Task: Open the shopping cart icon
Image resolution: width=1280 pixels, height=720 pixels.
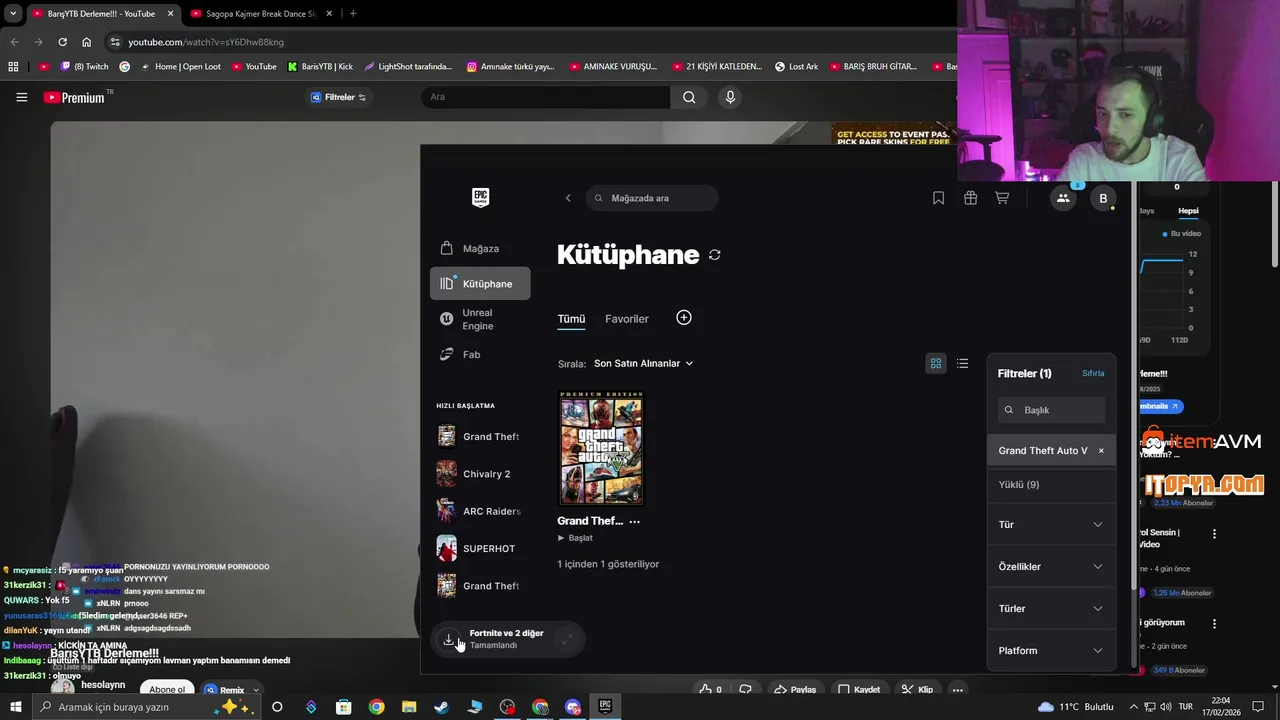Action: click(1002, 198)
